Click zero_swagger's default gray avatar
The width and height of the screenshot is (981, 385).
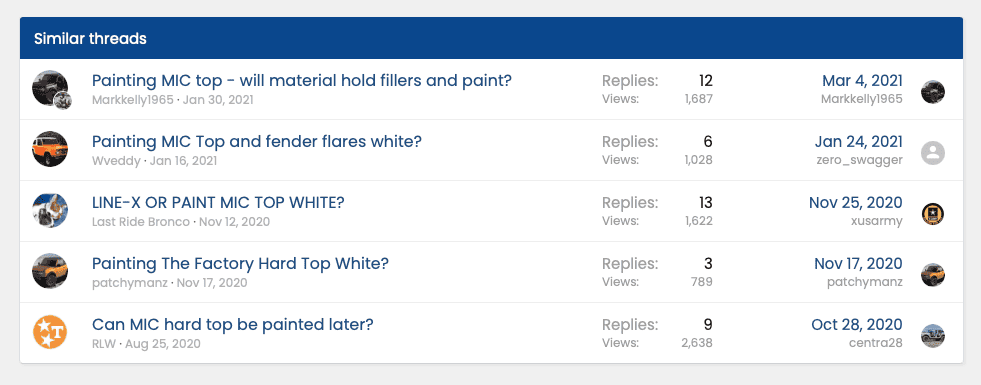tap(933, 153)
